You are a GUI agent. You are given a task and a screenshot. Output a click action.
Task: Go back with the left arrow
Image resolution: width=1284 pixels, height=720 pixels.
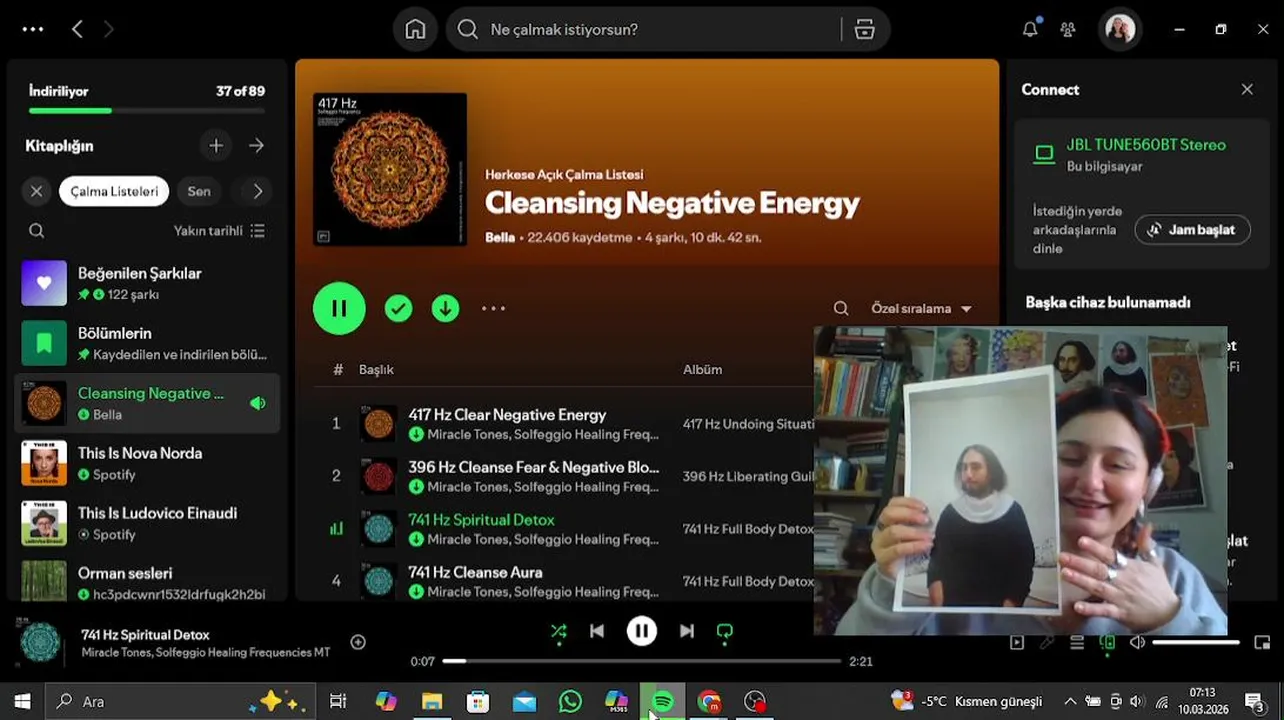77,29
